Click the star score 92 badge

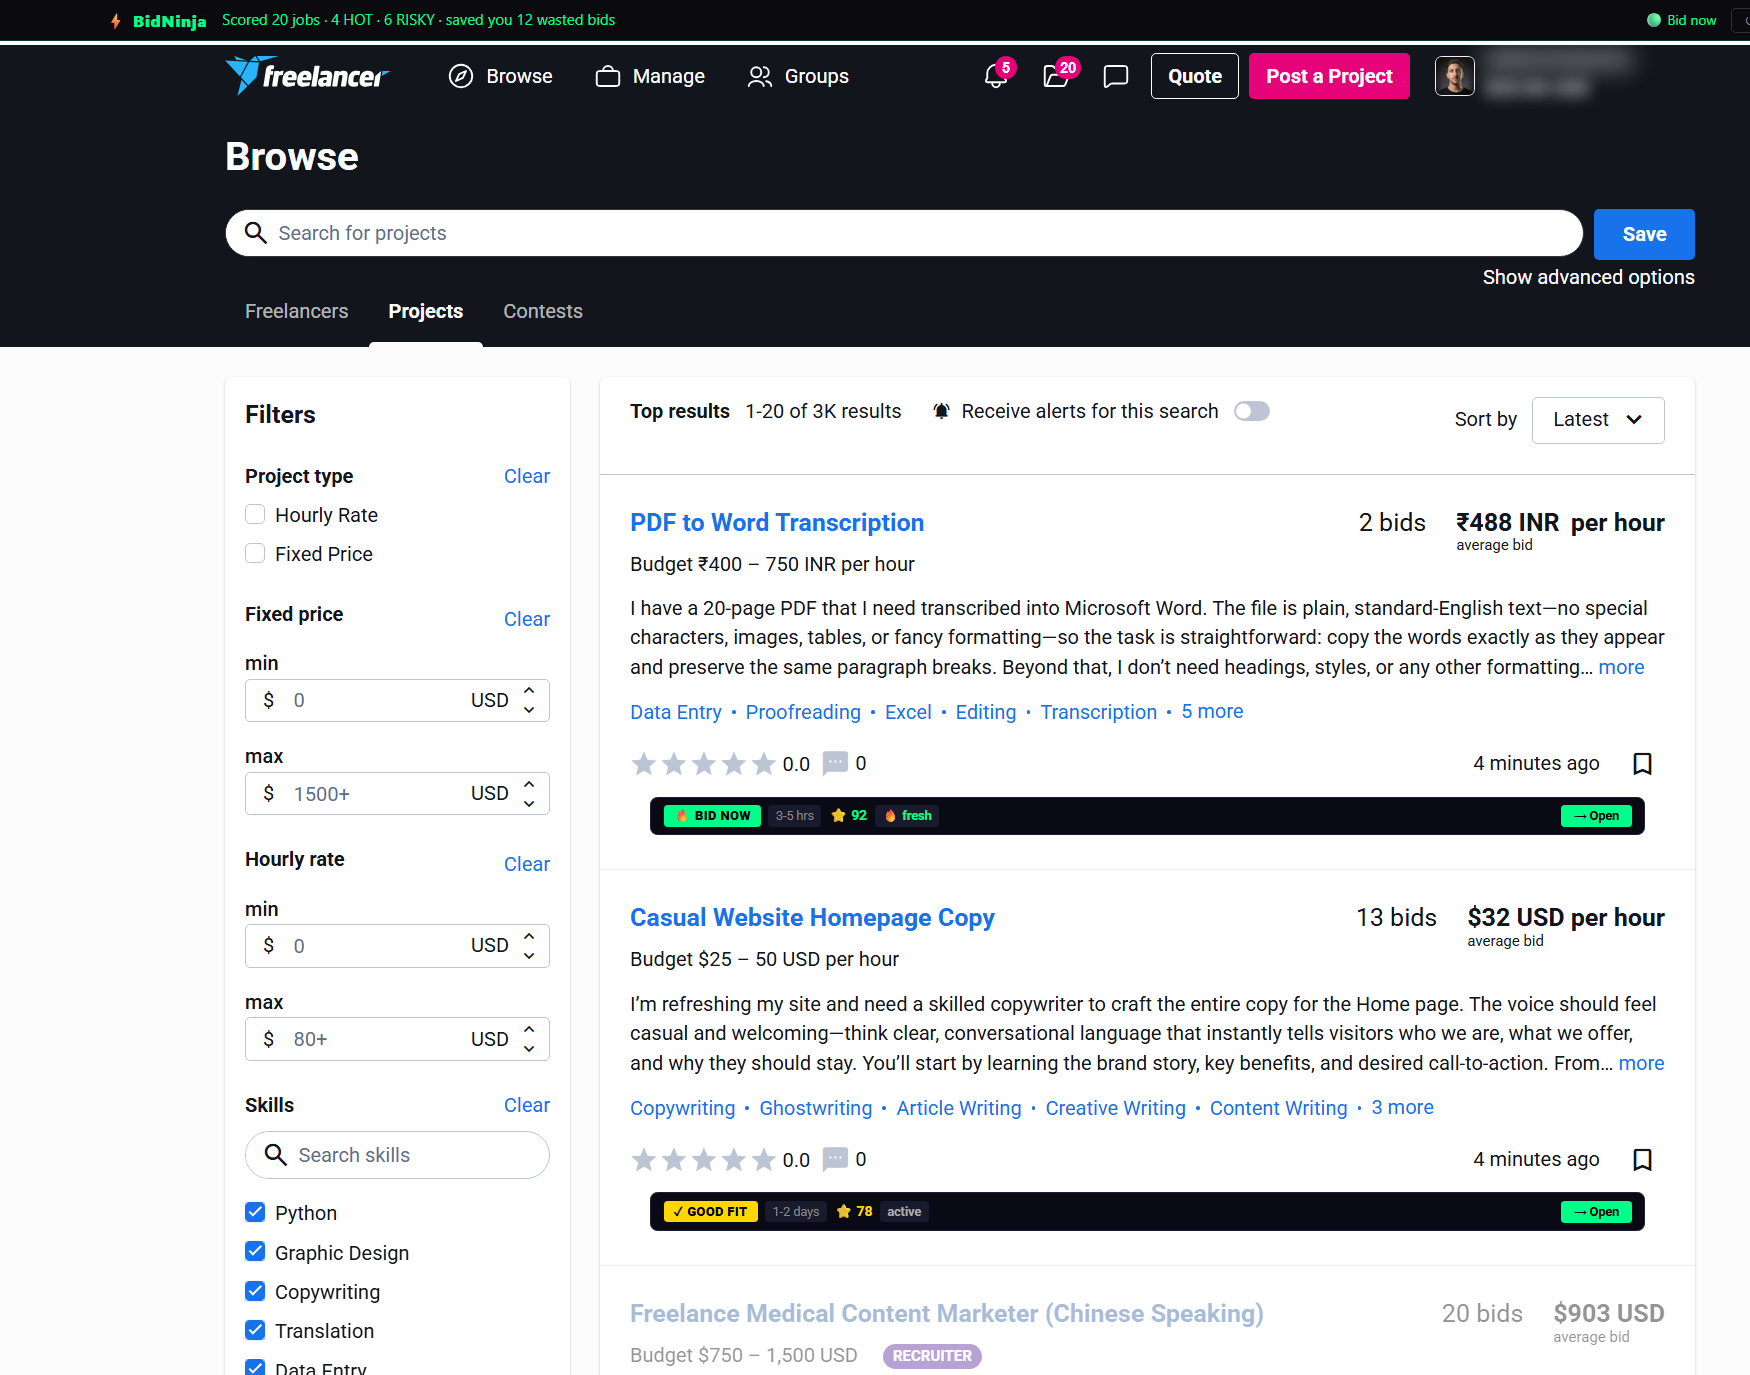point(849,816)
